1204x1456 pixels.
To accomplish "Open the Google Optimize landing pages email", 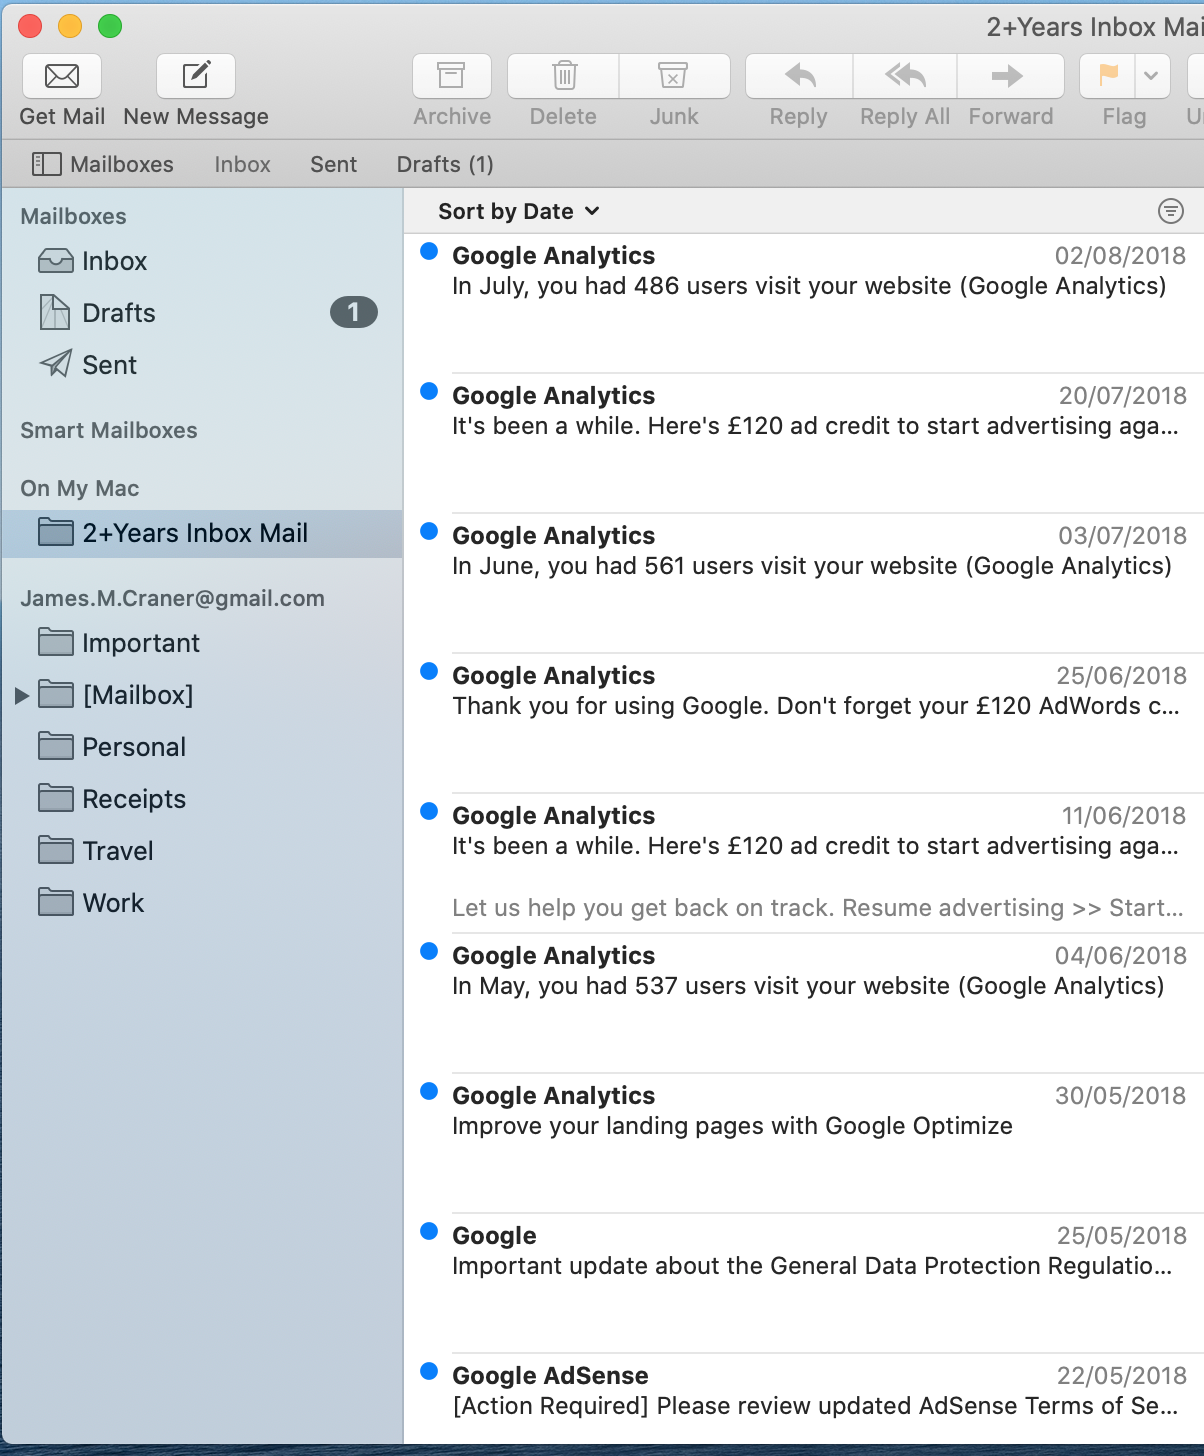I will 804,1143.
